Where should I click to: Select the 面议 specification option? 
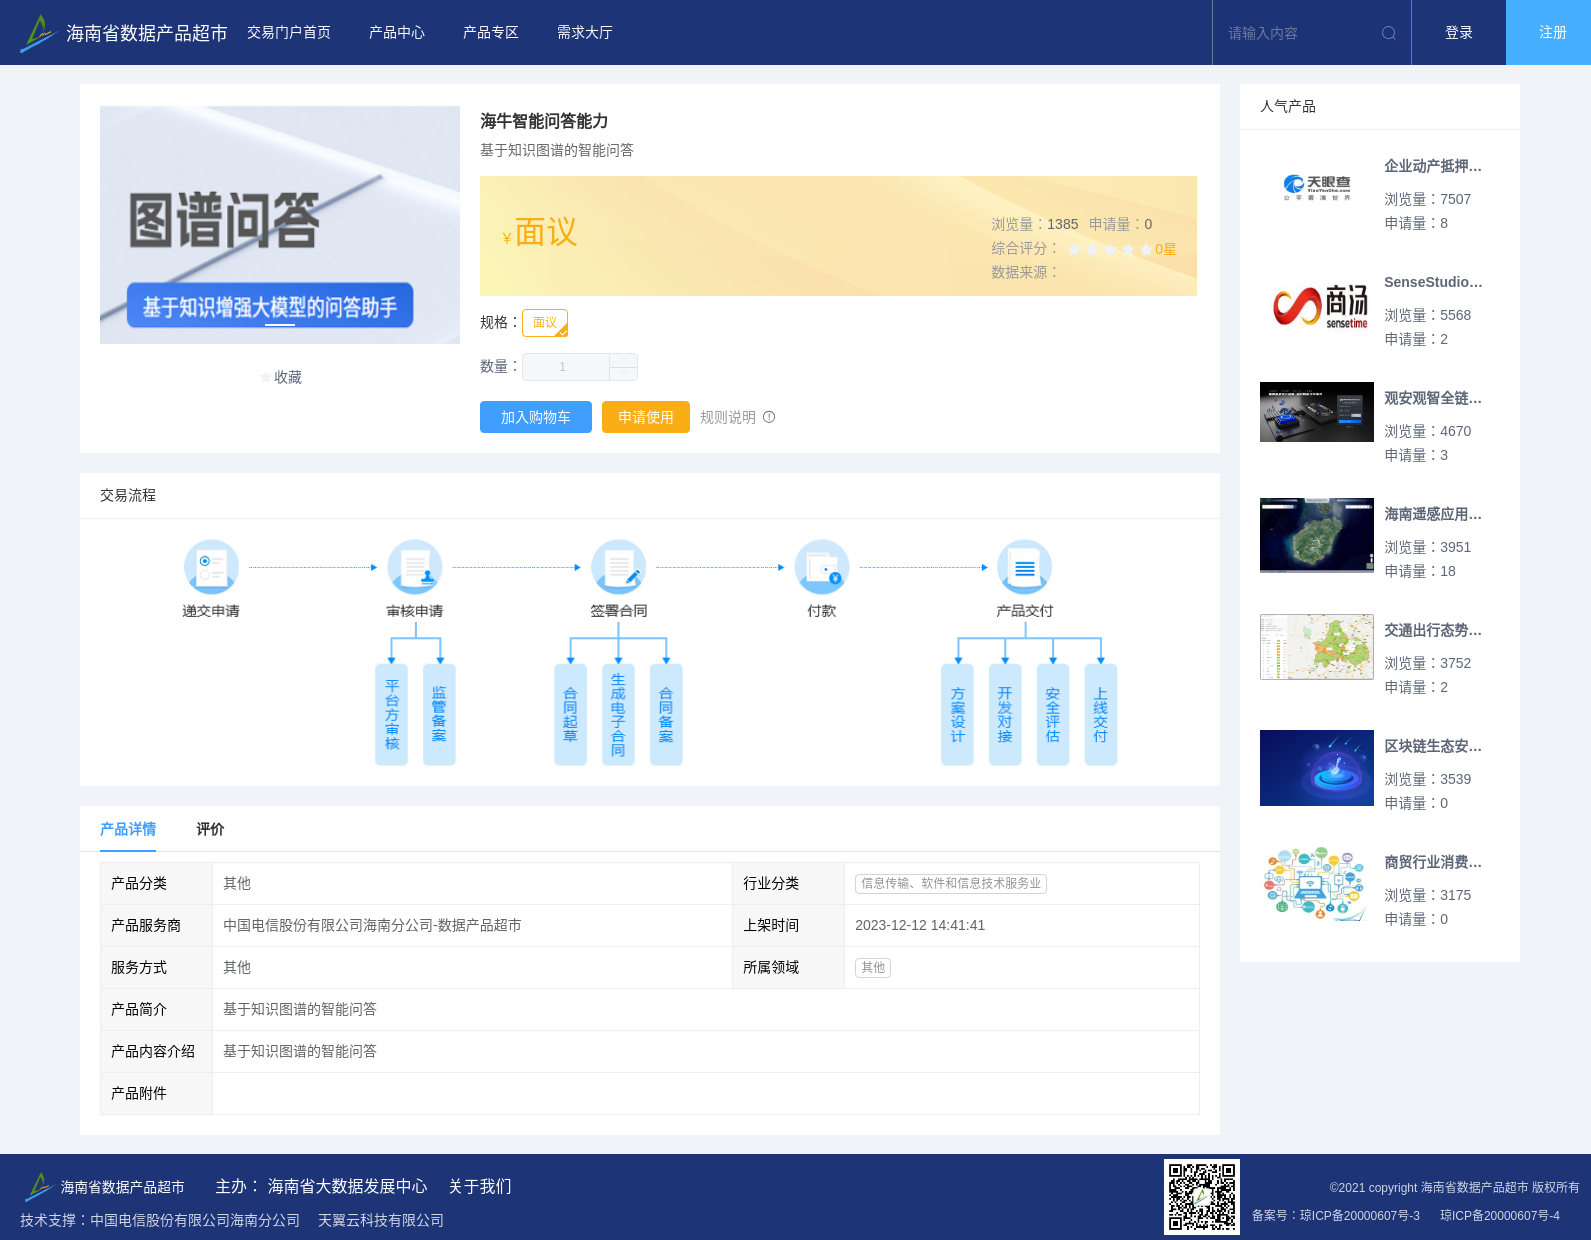tap(545, 323)
